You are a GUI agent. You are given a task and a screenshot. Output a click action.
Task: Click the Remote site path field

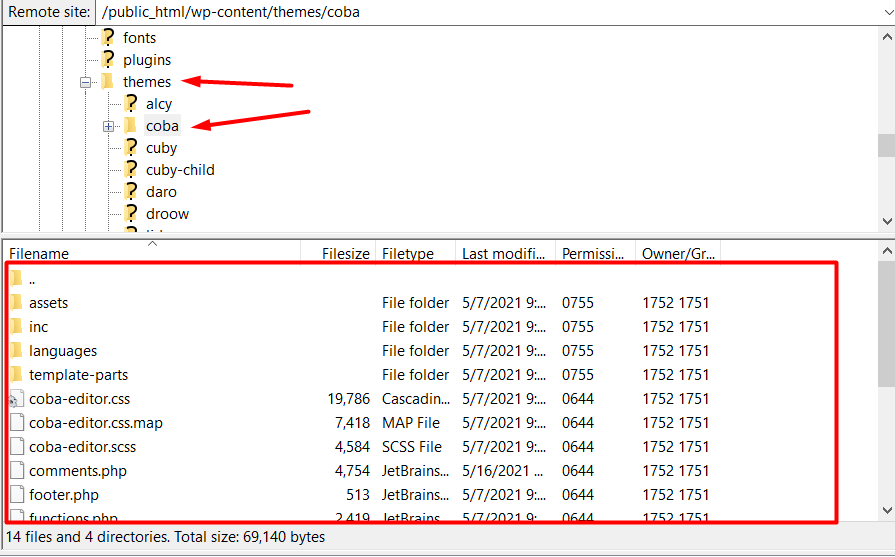tap(490, 13)
